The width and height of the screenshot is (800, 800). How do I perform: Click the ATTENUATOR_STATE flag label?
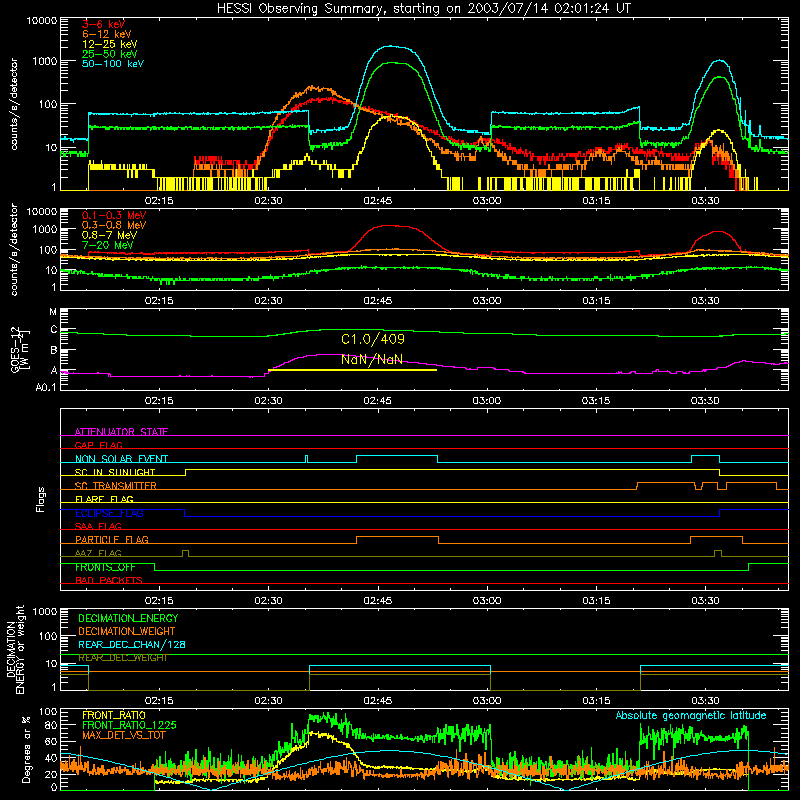coord(121,432)
